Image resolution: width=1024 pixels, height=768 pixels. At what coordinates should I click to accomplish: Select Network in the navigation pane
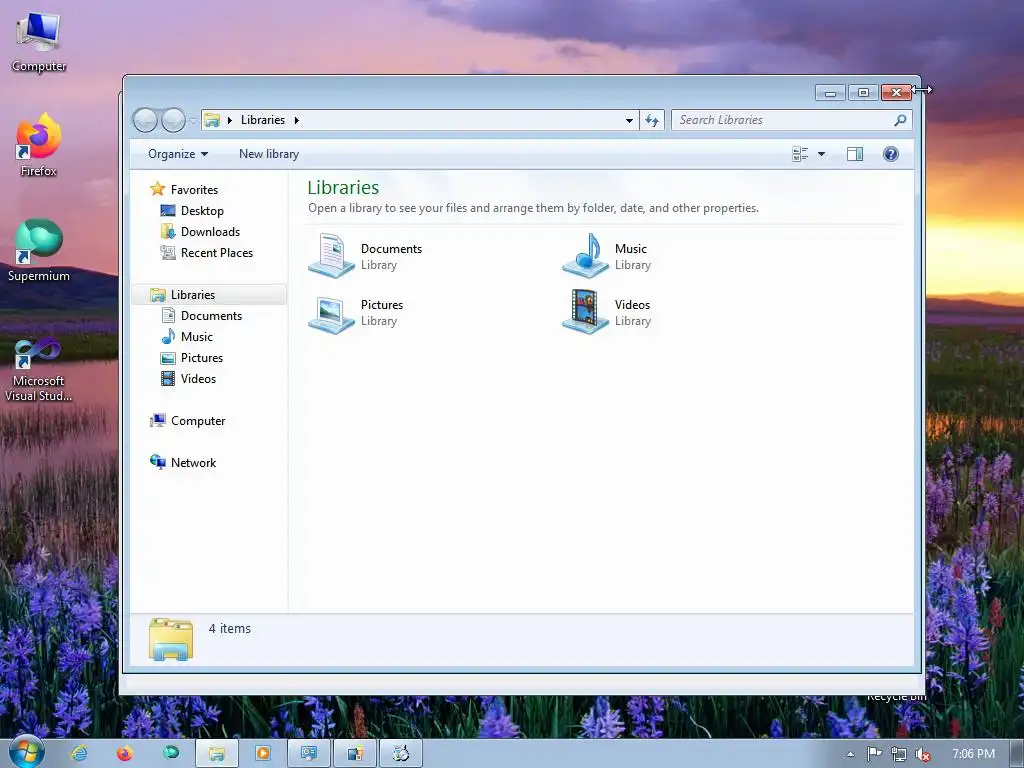point(193,462)
